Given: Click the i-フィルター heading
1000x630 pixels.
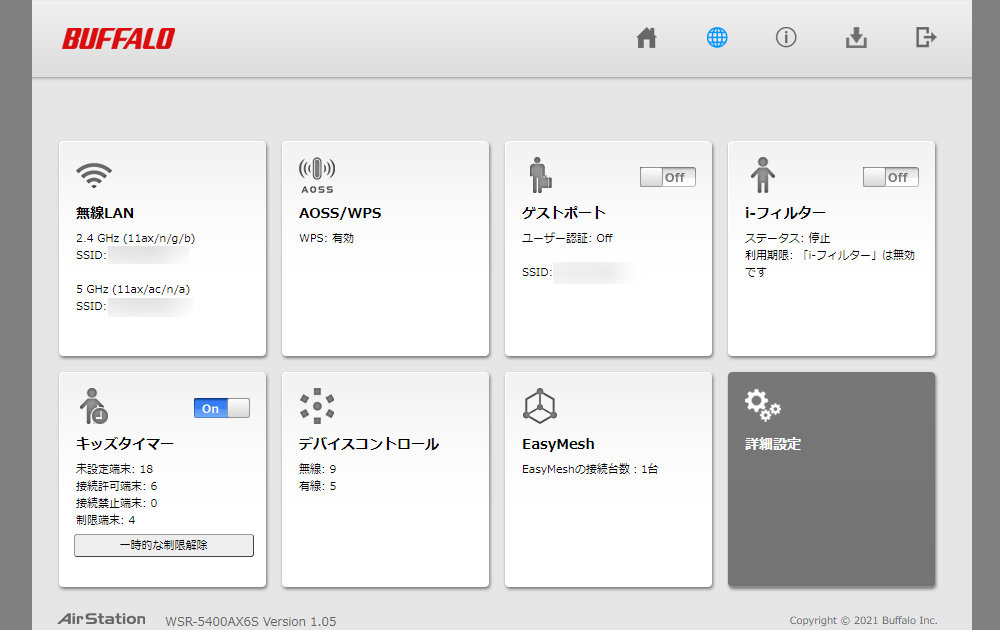Looking at the screenshot, I should (x=785, y=213).
